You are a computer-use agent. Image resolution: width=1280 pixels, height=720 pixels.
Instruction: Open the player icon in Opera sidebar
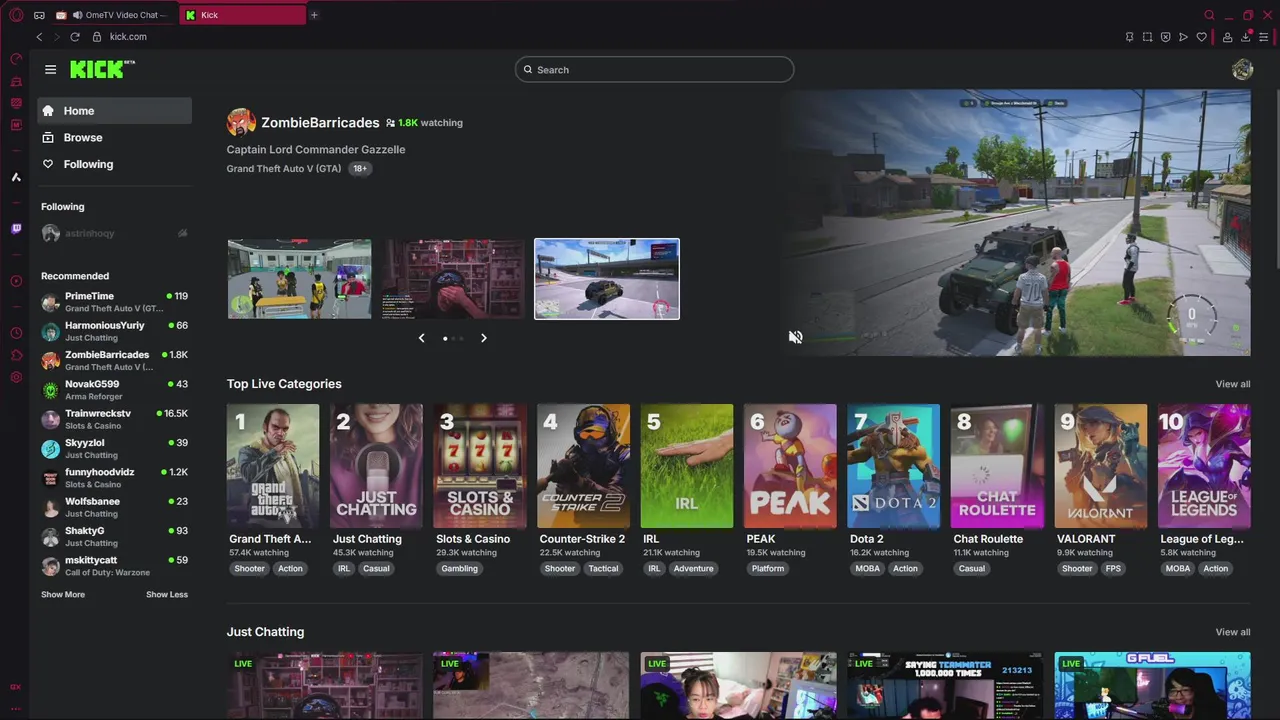(x=16, y=281)
